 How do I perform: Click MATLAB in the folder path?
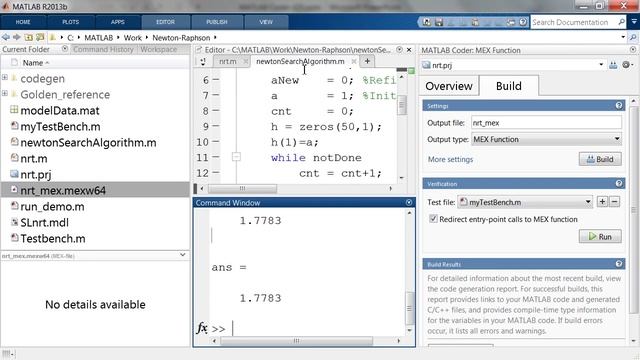coord(98,38)
